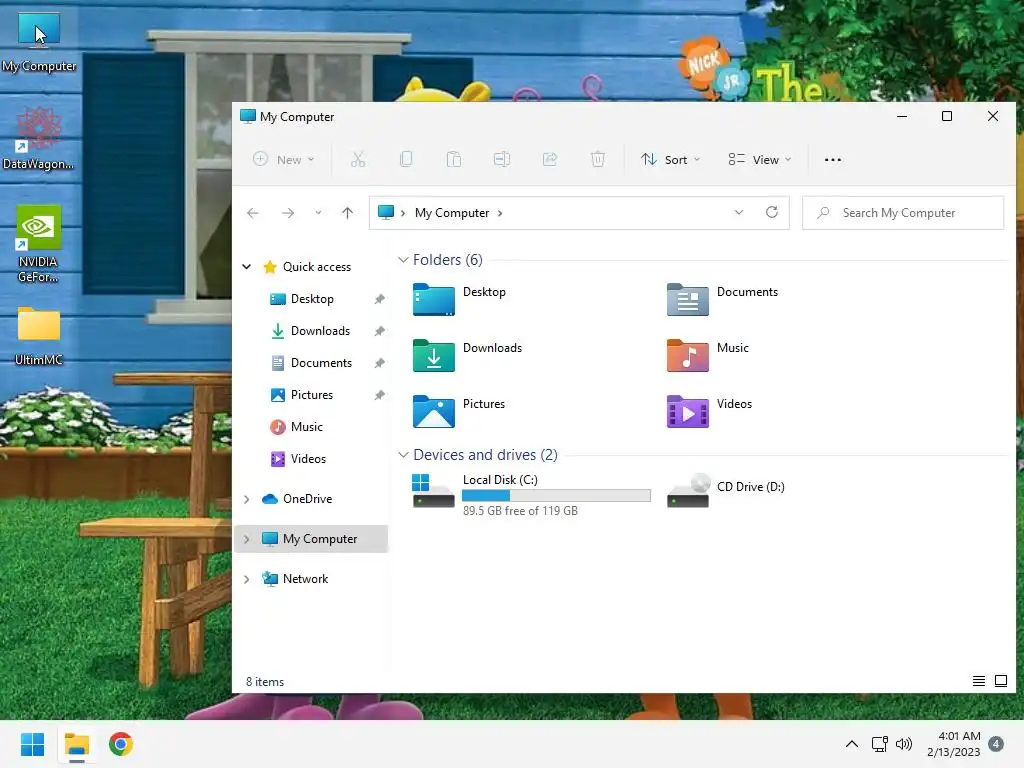Select the NVIDIA GeForce desktop shortcut
The height and width of the screenshot is (768, 1024).
[x=39, y=244]
